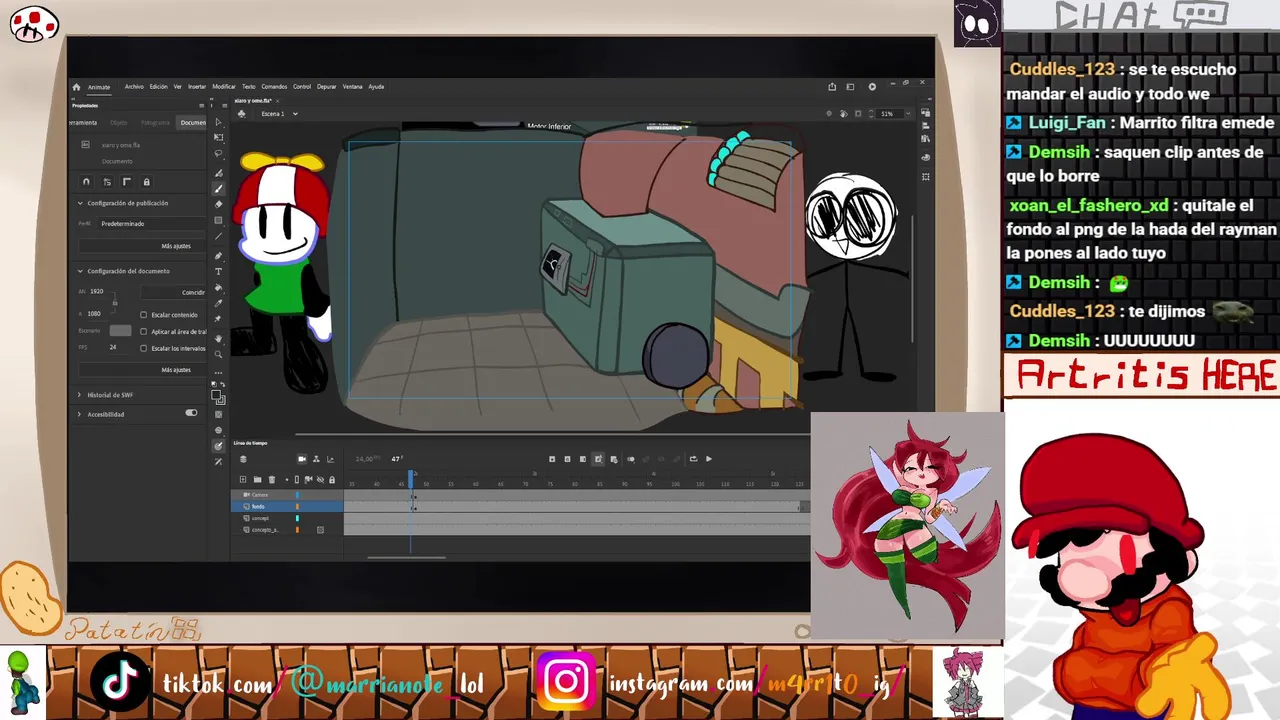Screen dimensions: 1280x720
Task: Select the Zoom magnifier tool
Action: pyautogui.click(x=219, y=354)
